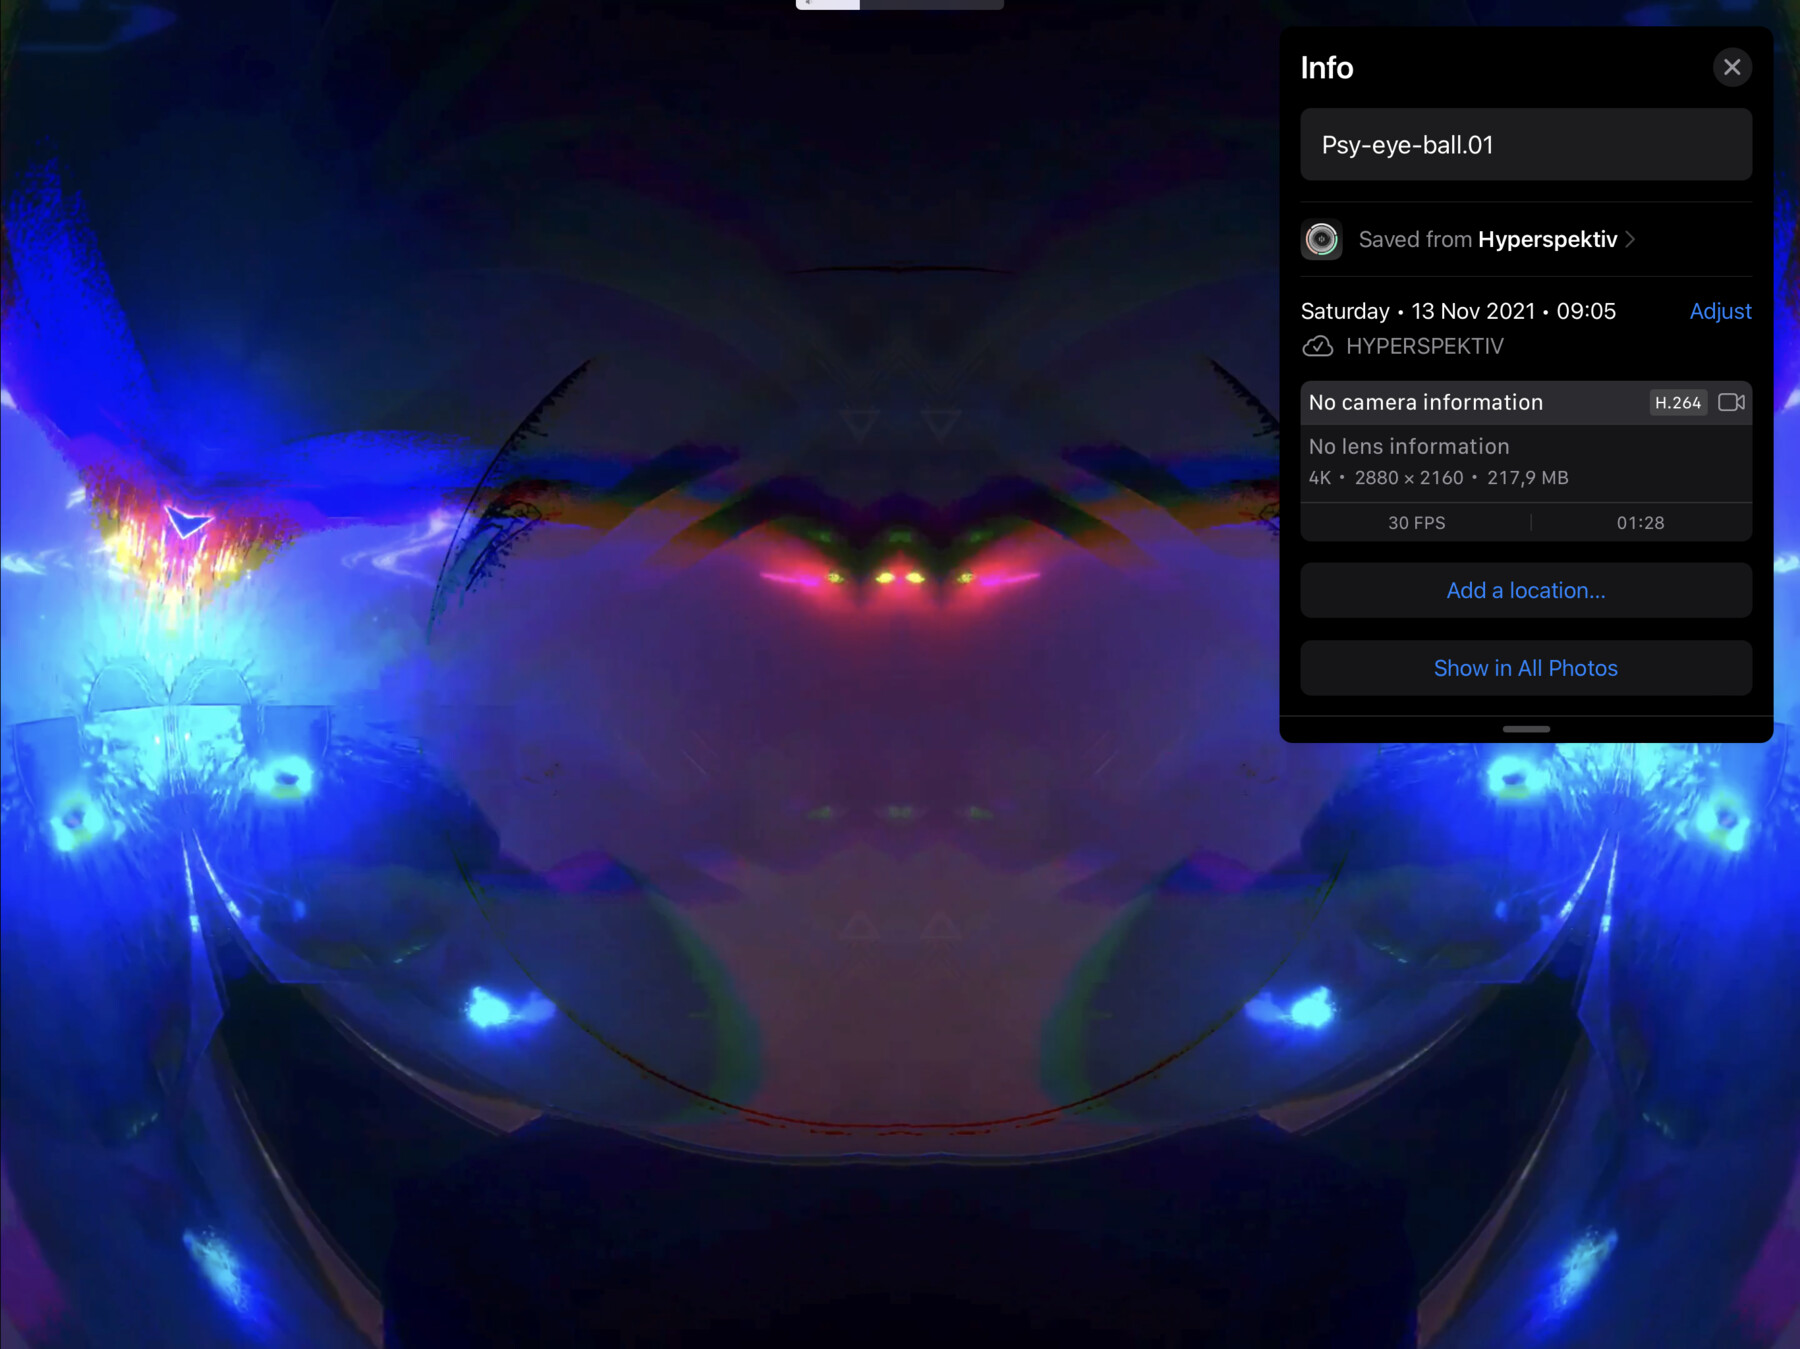Select the video camera icon
This screenshot has width=1800, height=1349.
click(1732, 402)
